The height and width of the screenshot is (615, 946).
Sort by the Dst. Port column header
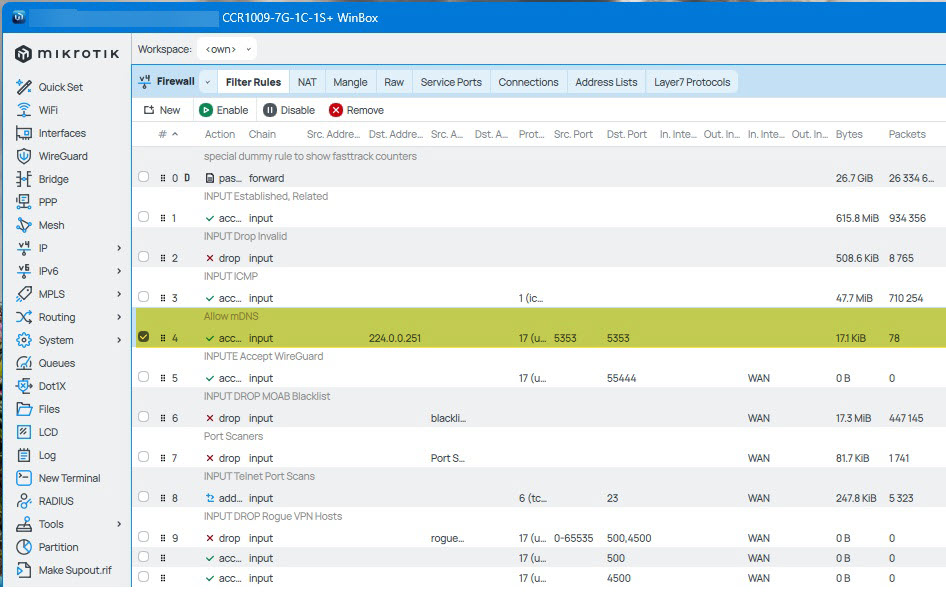point(627,134)
